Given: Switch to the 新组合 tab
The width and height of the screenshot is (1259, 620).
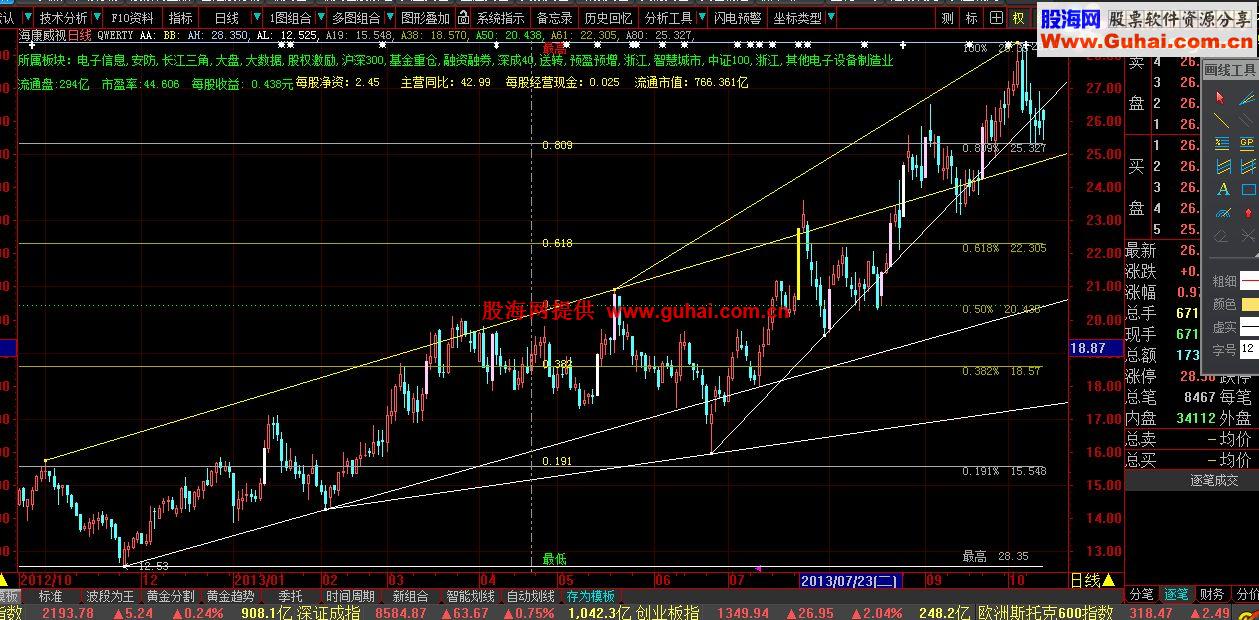Looking at the screenshot, I should 410,596.
